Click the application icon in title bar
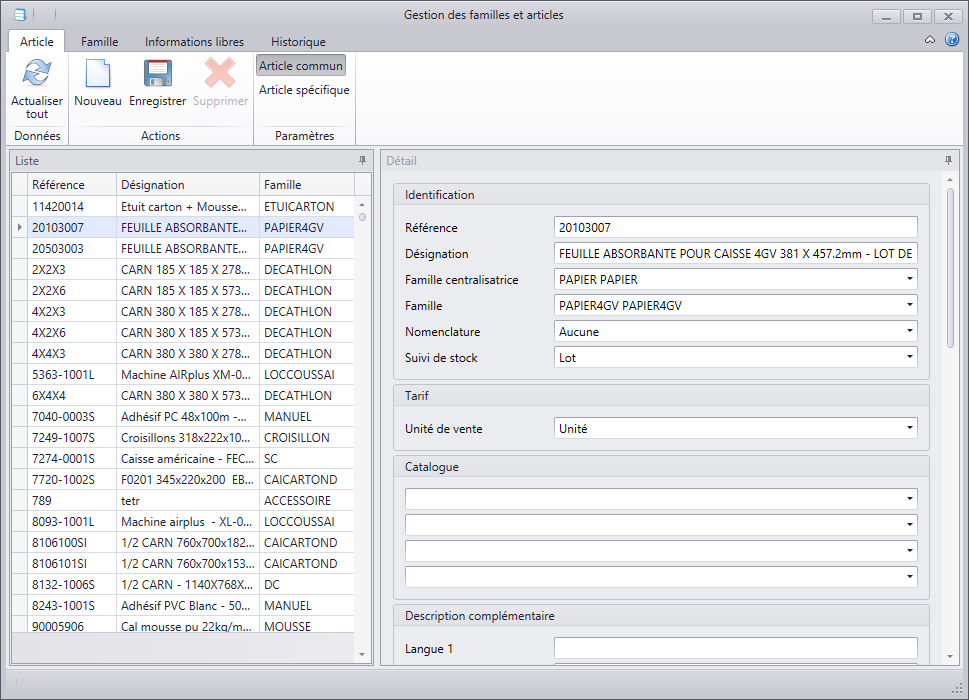The image size is (969, 700). click(19, 15)
